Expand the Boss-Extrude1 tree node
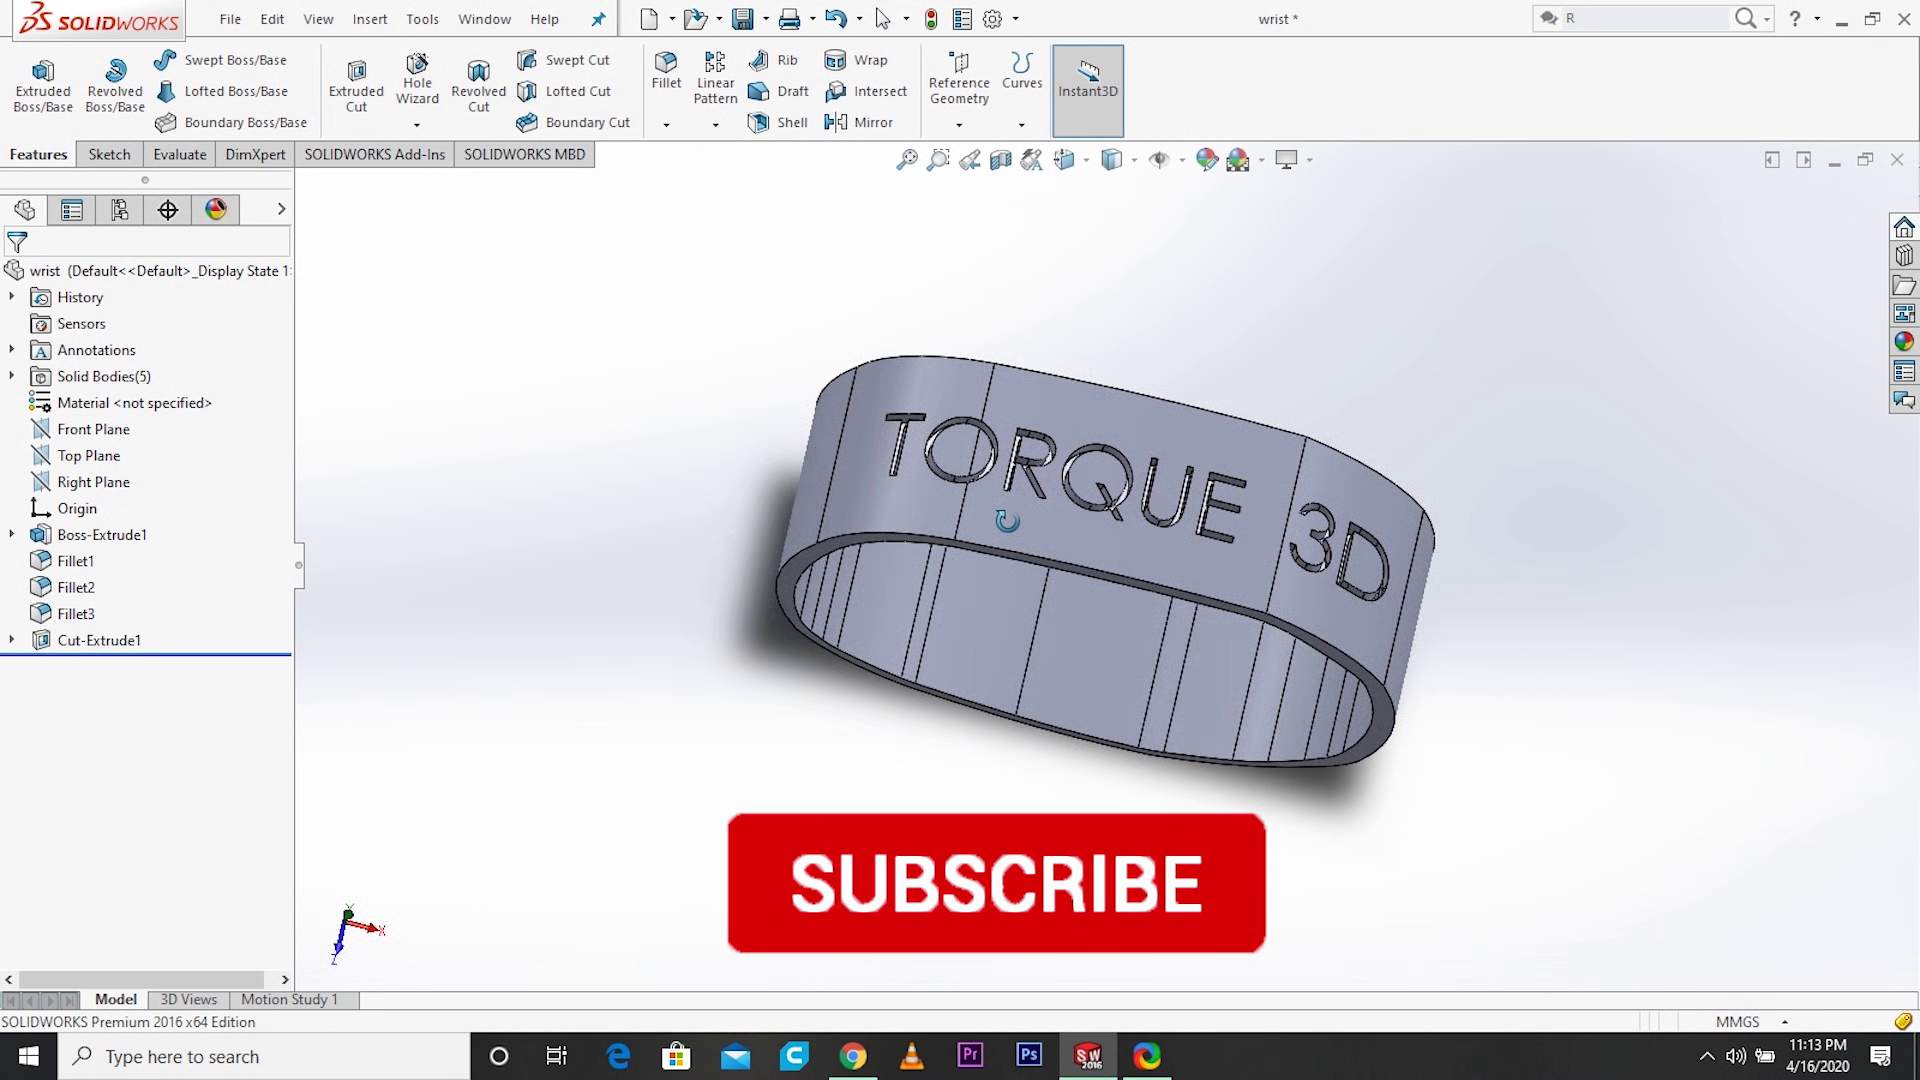 coord(11,534)
